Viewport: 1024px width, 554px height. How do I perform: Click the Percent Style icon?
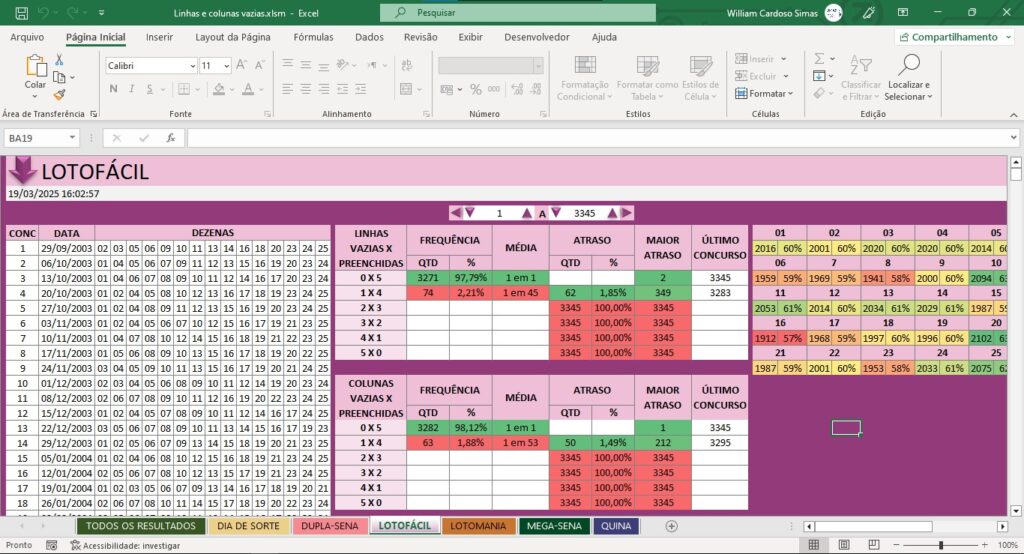click(475, 89)
